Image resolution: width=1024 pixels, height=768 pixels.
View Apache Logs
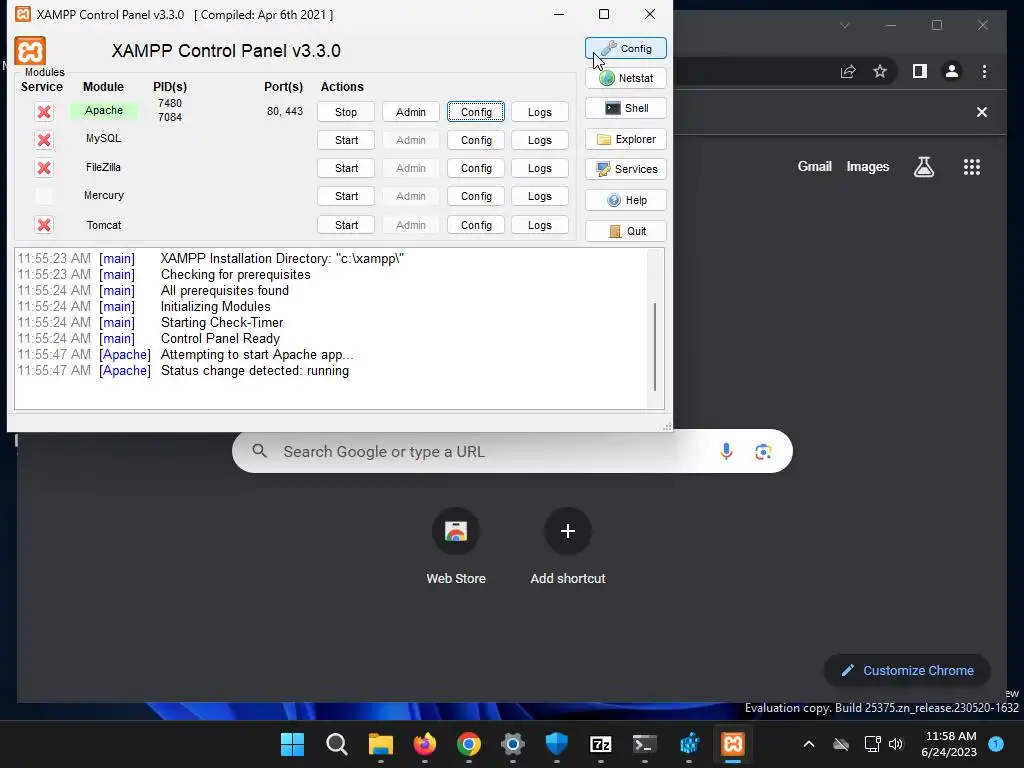539,112
